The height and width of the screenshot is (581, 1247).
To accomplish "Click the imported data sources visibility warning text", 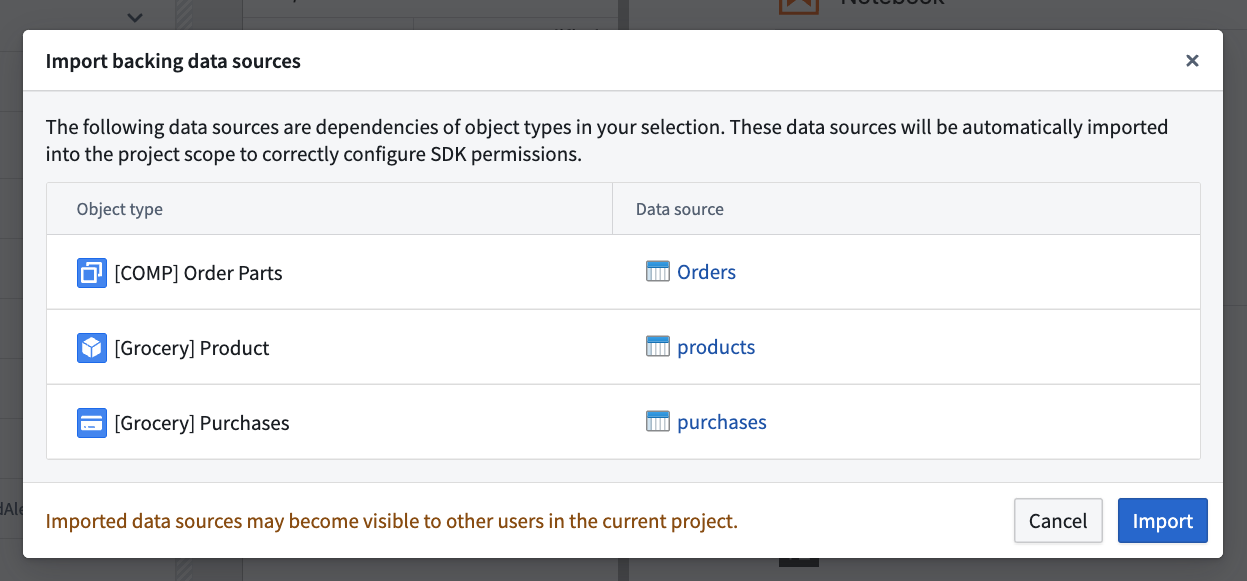I will [x=392, y=521].
